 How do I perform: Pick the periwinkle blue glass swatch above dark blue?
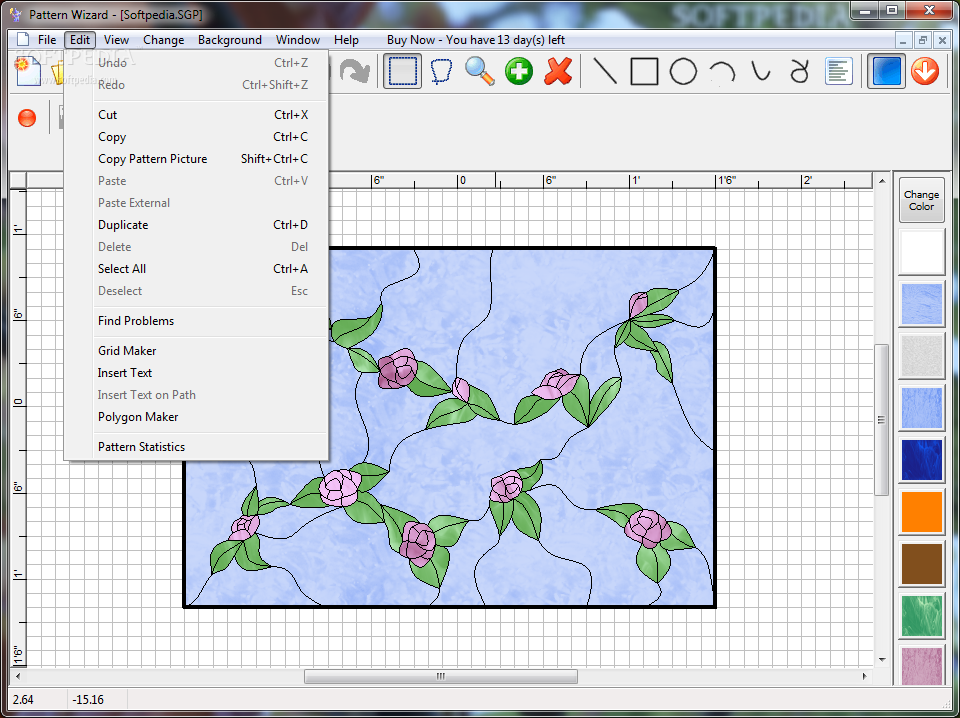[921, 408]
